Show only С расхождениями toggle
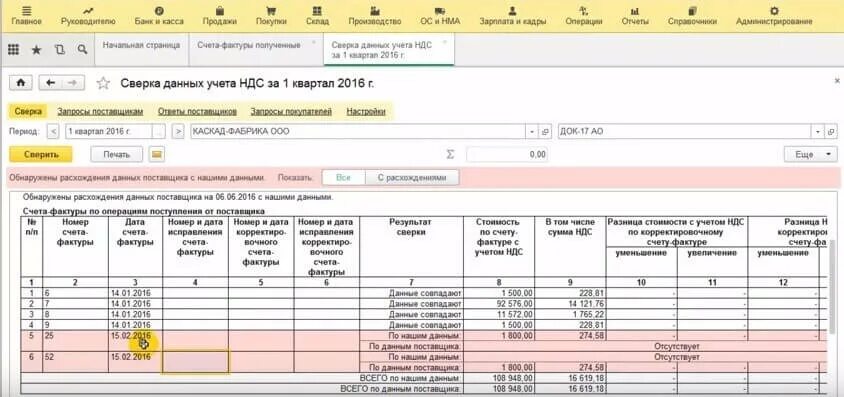The height and width of the screenshot is (397, 844). pos(412,177)
